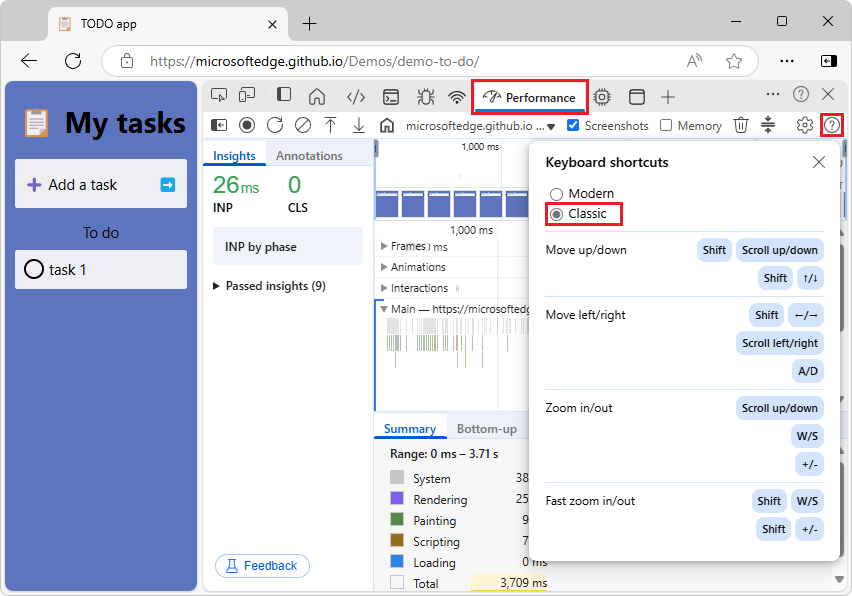Submit task with blue arrow button
Image resolution: width=852 pixels, height=596 pixels.
[168, 185]
